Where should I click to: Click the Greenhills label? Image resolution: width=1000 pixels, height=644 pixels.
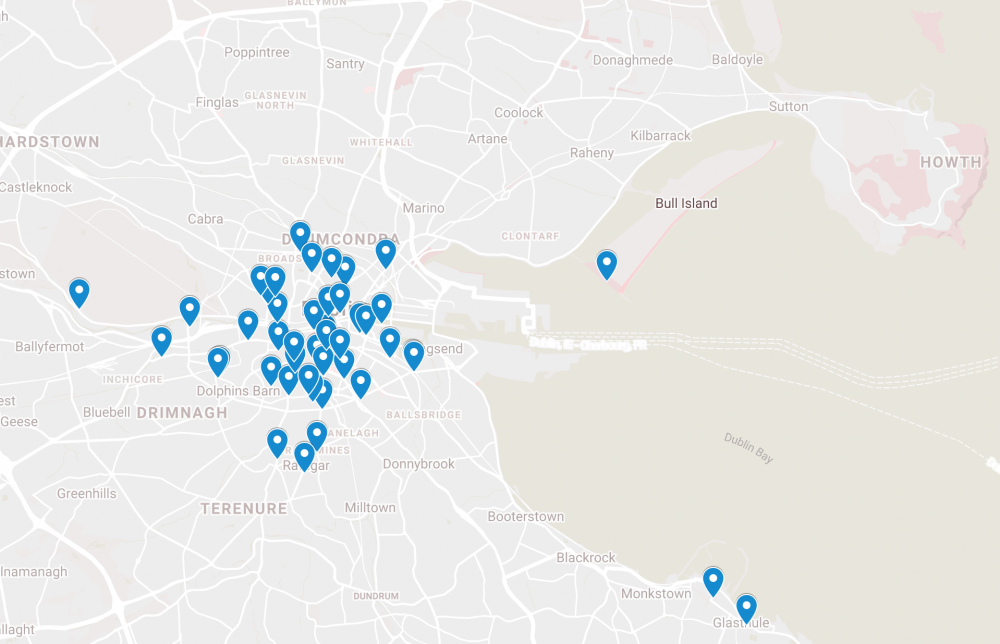coord(87,494)
